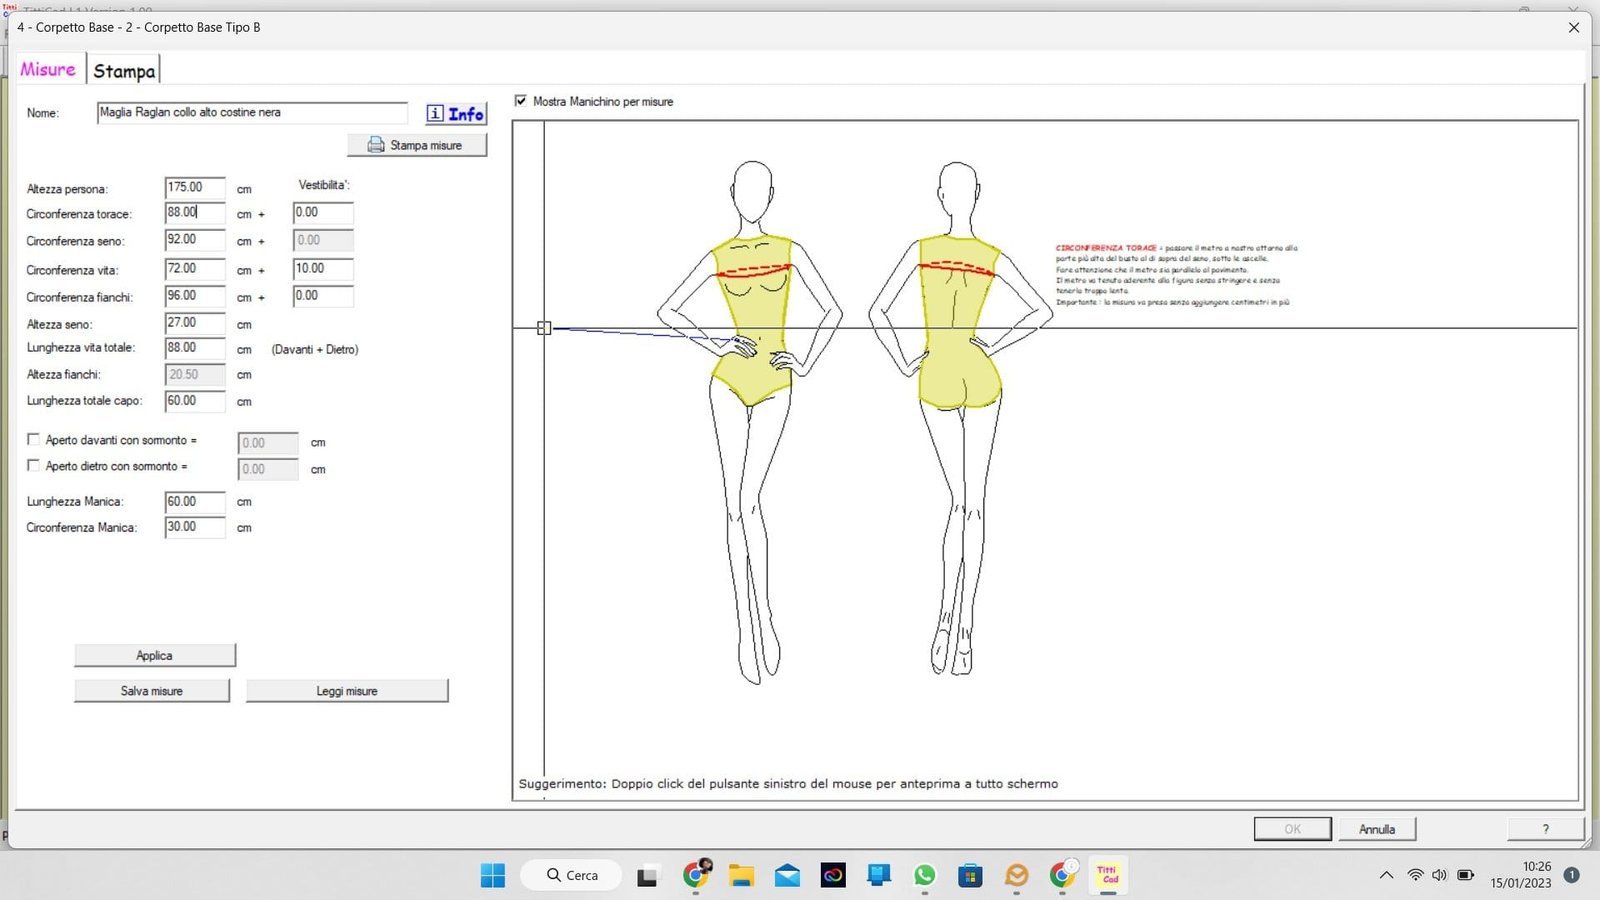Click the Info icon button
This screenshot has width=1600, height=900.
click(x=456, y=114)
